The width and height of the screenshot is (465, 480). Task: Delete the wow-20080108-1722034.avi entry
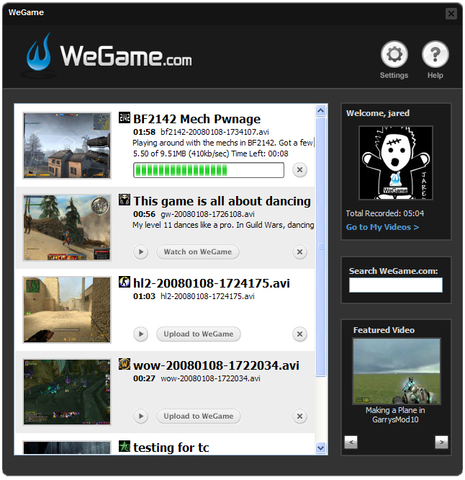tap(300, 416)
